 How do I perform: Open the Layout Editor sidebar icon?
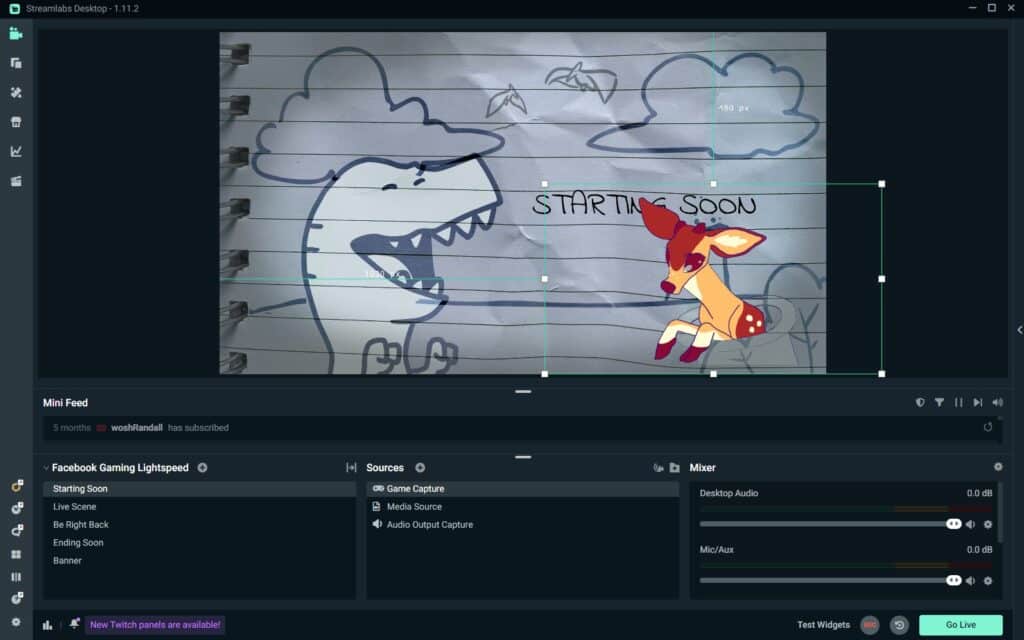pos(16,63)
